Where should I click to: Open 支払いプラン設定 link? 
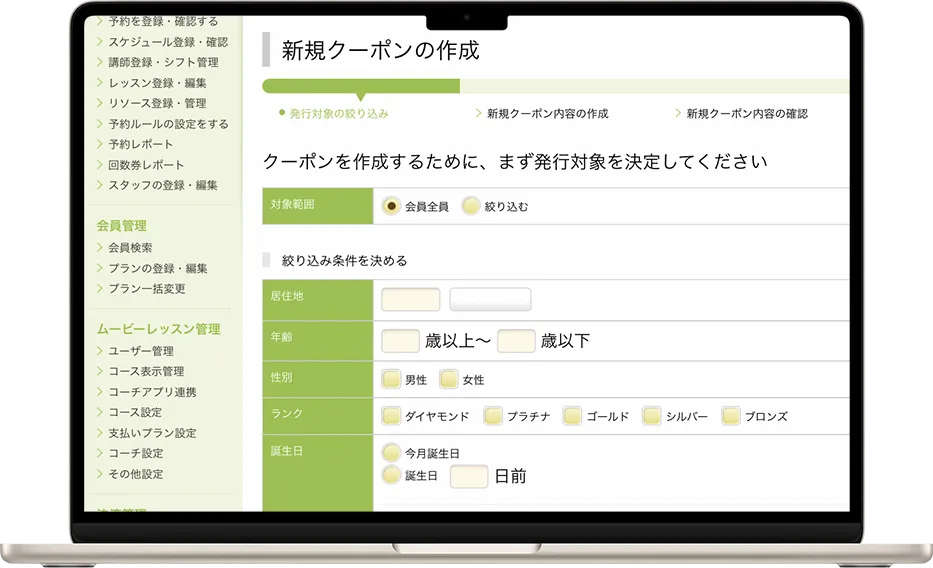pyautogui.click(x=152, y=434)
